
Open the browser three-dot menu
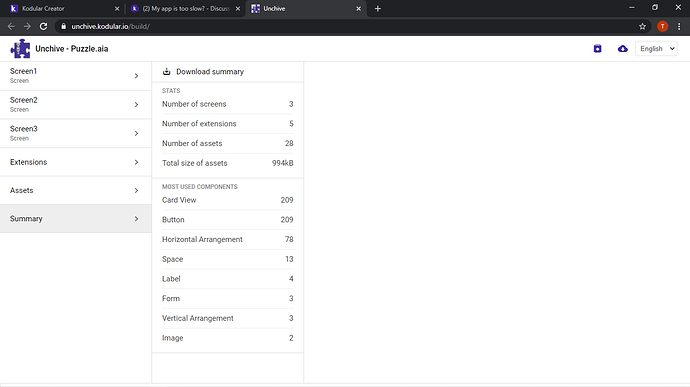679,26
